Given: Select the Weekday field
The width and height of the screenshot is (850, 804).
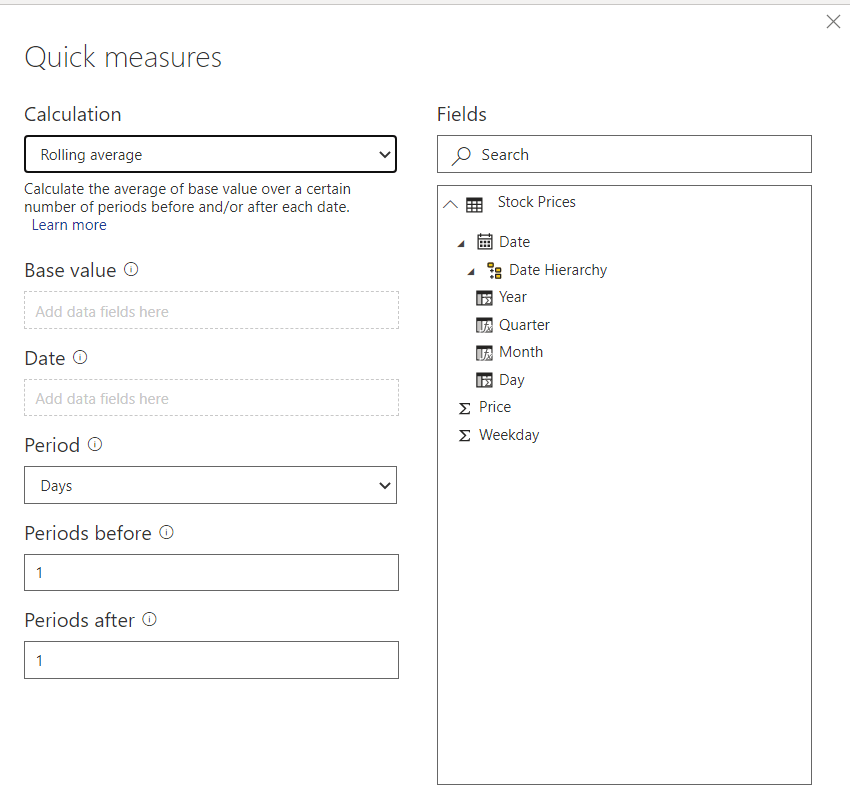Looking at the screenshot, I should click(509, 435).
